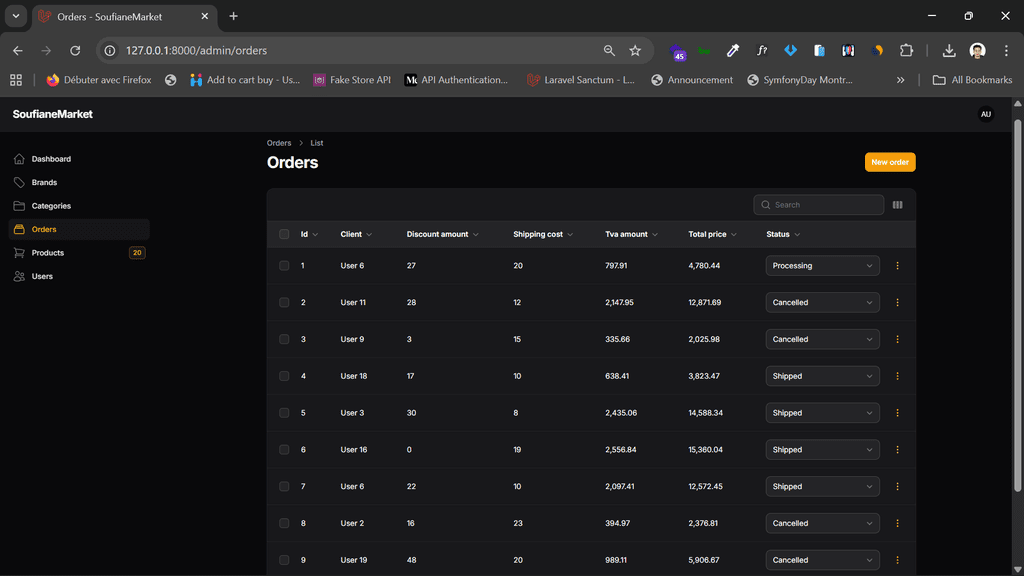Open the Dashboard sidebar item
The width and height of the screenshot is (1024, 576).
coord(51,159)
